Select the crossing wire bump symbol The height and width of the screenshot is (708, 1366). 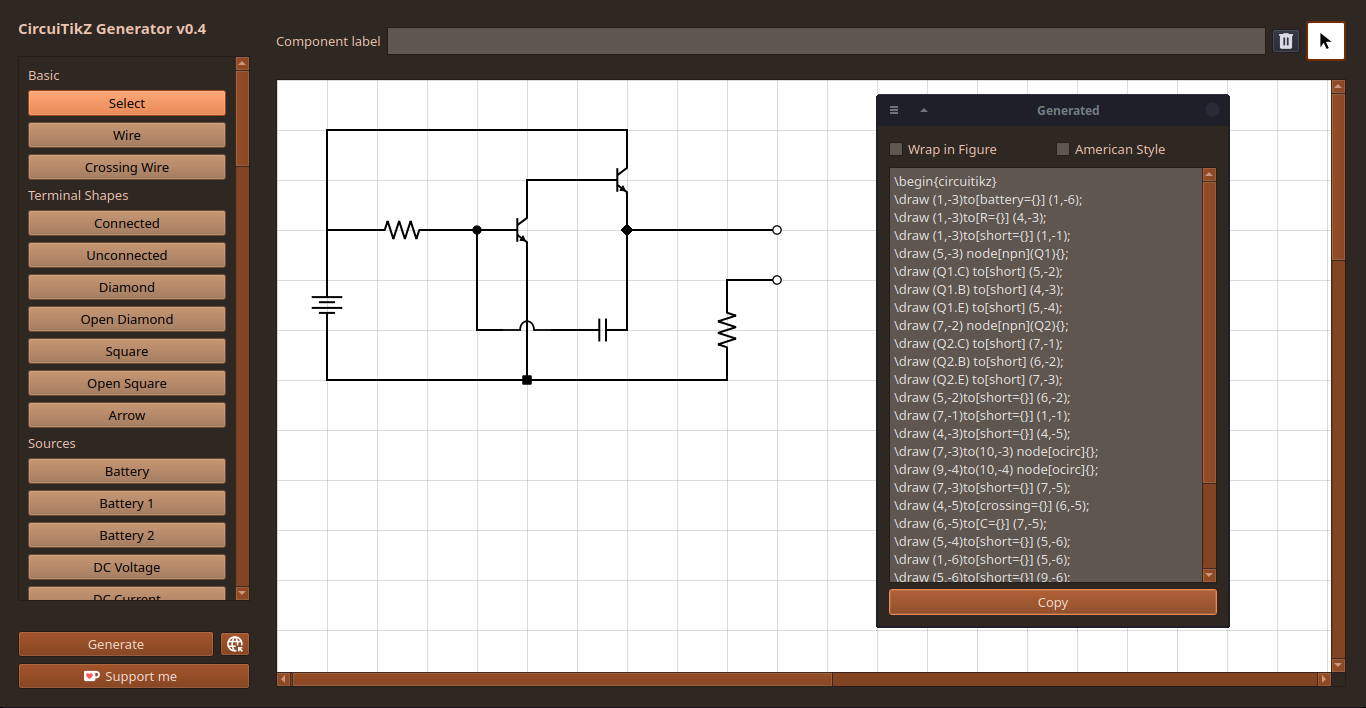pyautogui.click(x=527, y=325)
